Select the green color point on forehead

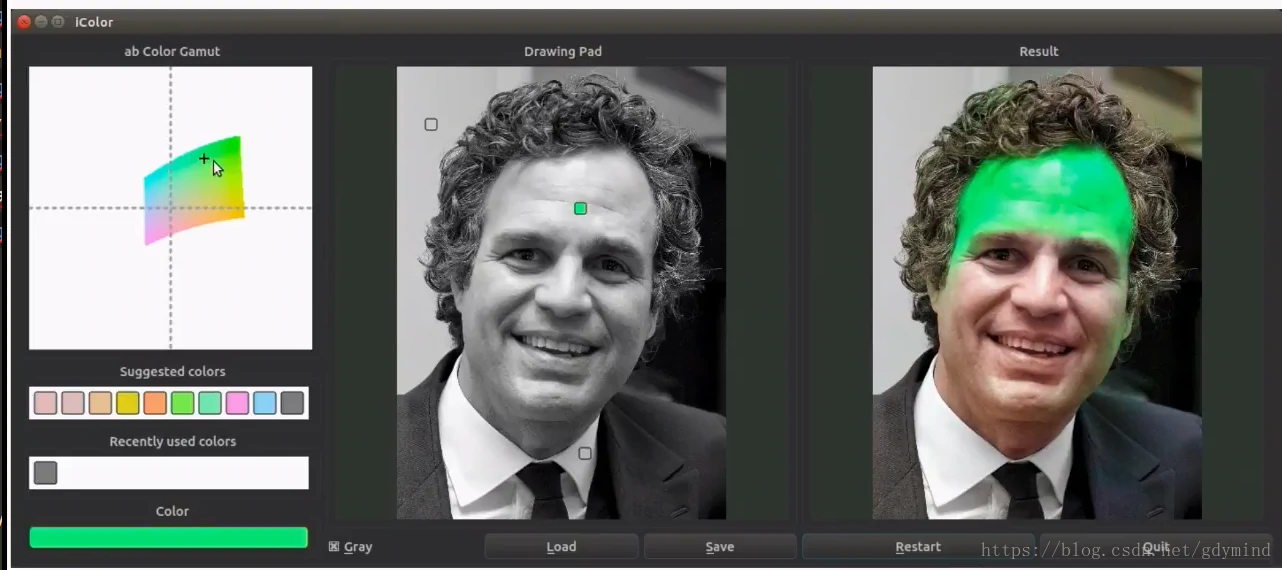click(580, 208)
